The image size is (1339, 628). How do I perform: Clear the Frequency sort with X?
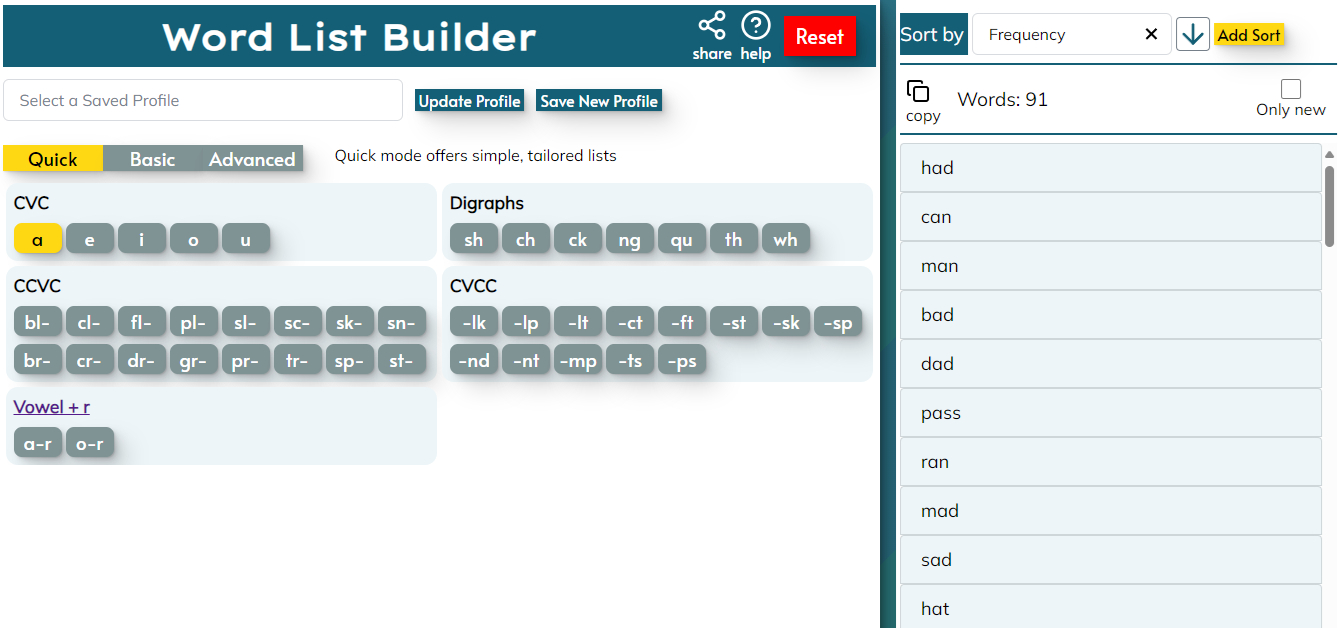(x=1151, y=34)
